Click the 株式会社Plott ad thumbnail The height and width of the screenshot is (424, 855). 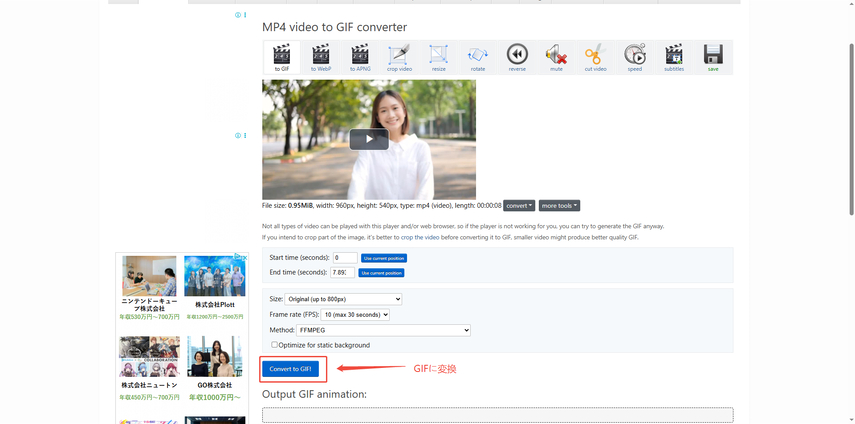pos(215,276)
